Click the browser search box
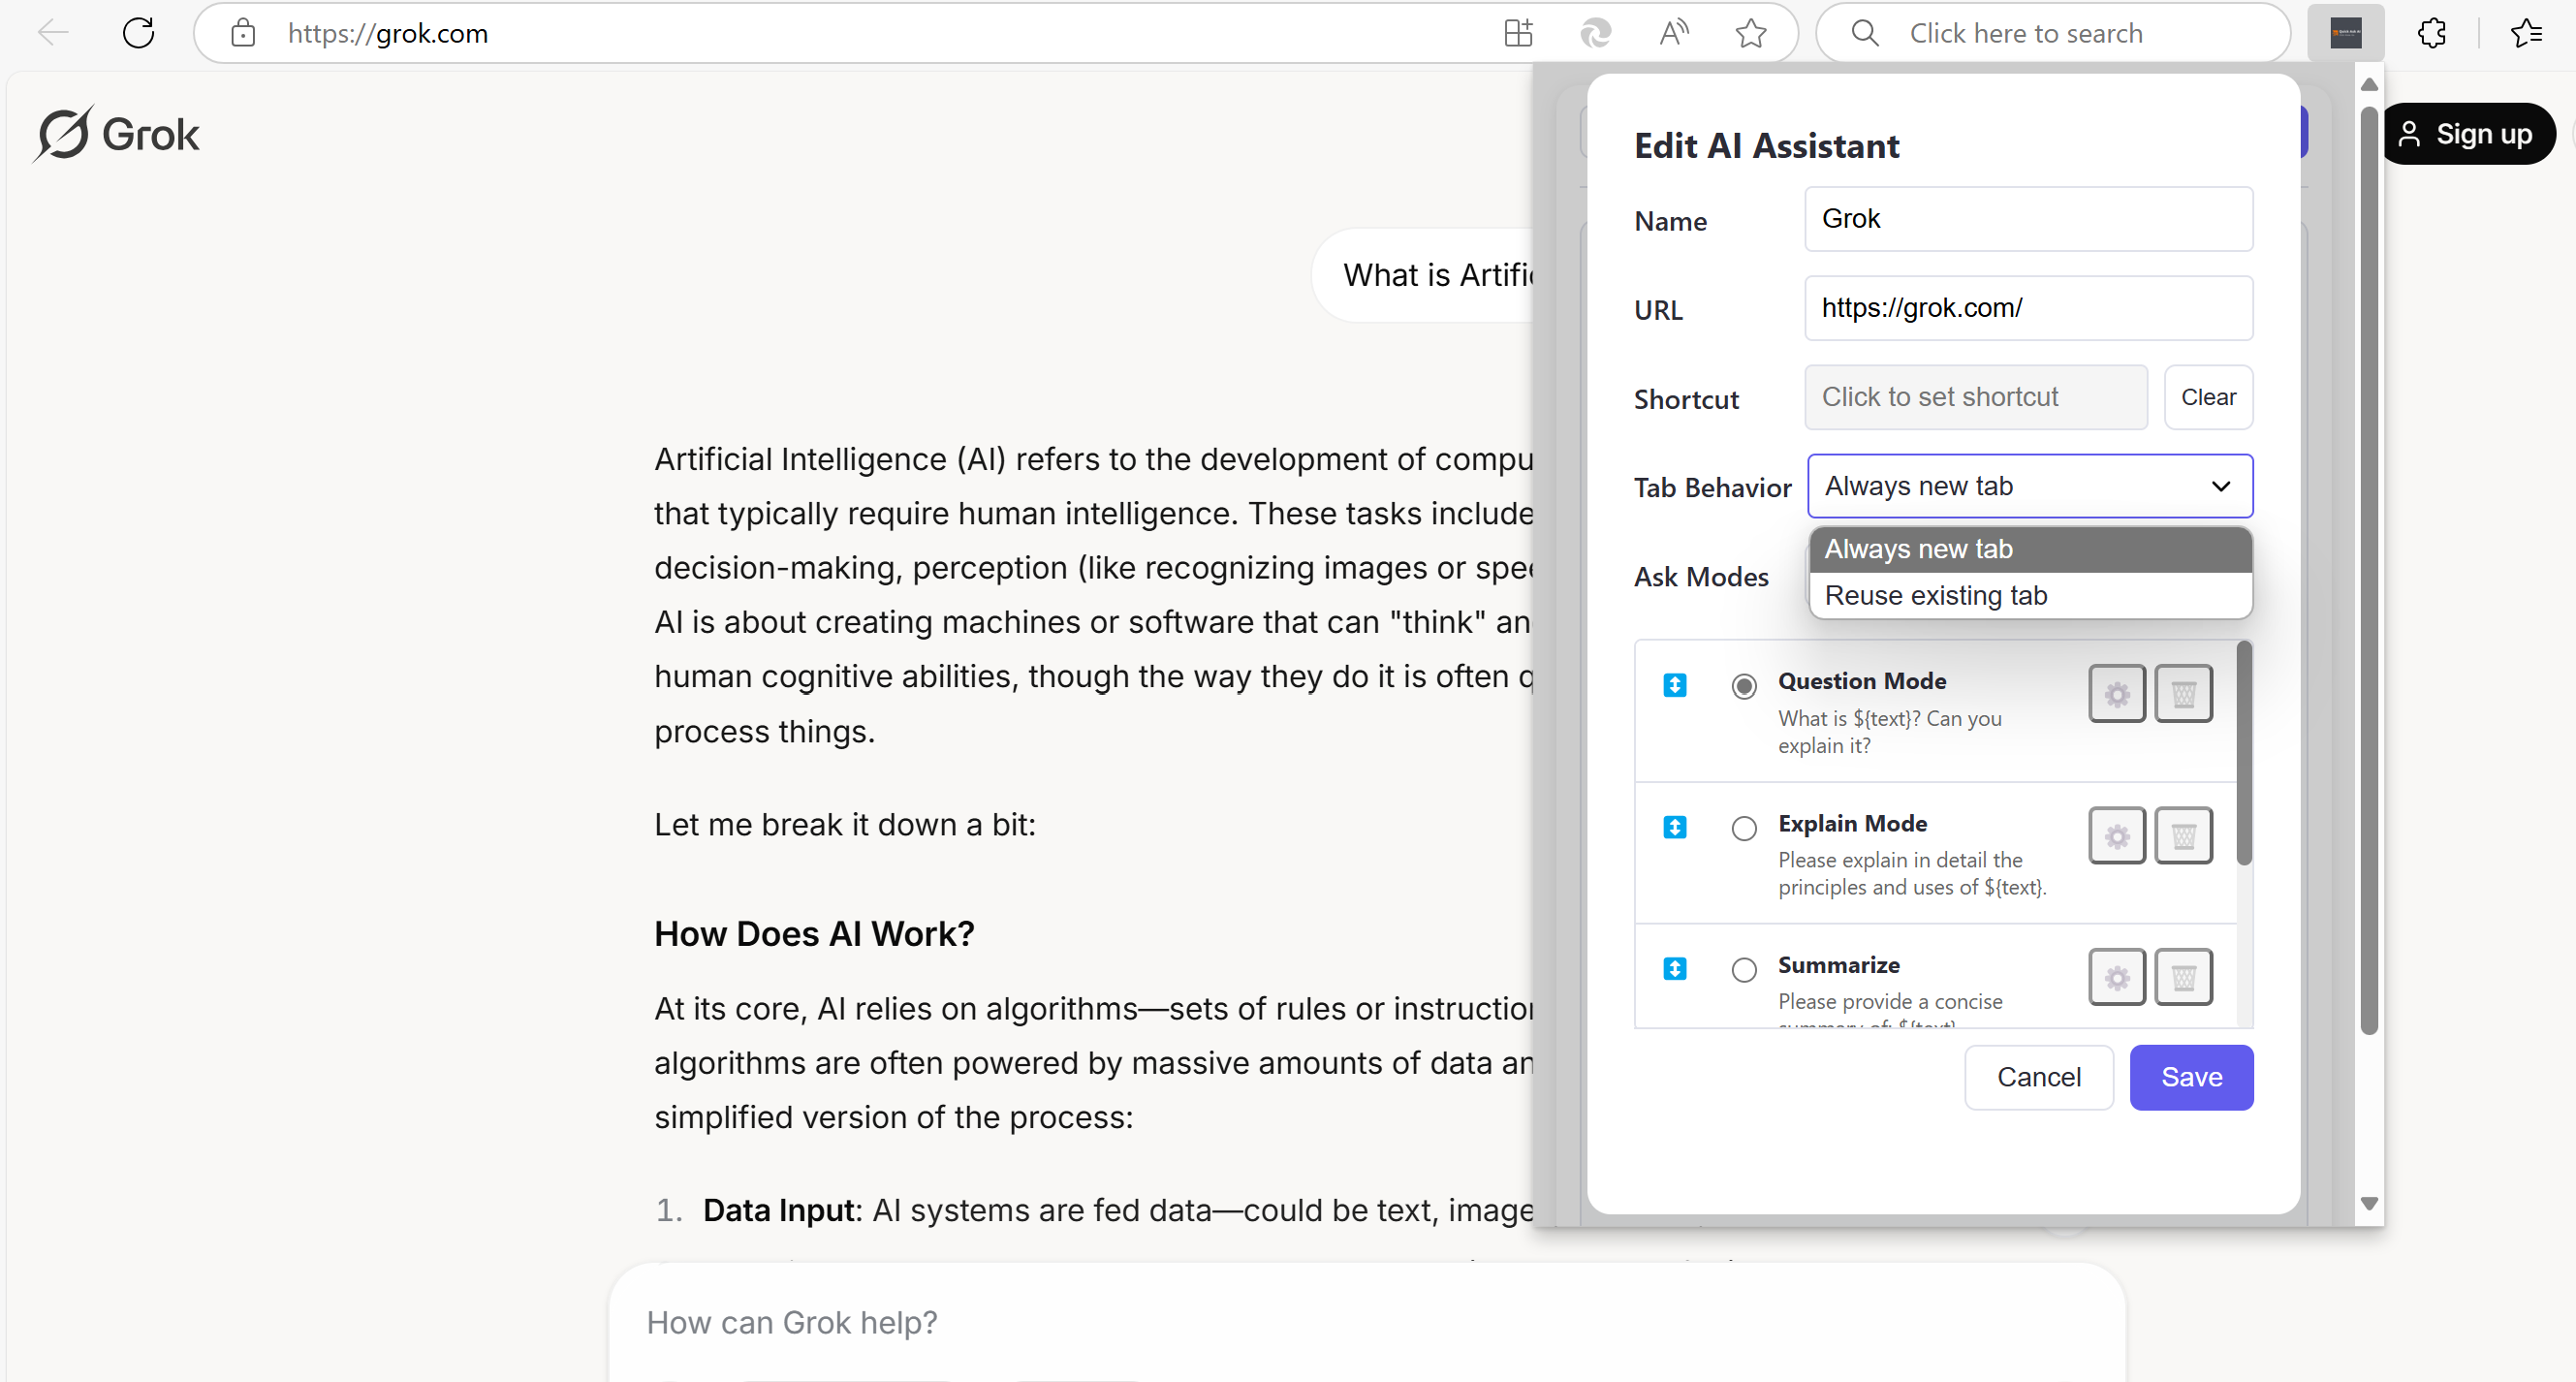Image resolution: width=2576 pixels, height=1382 pixels. coord(2052,33)
